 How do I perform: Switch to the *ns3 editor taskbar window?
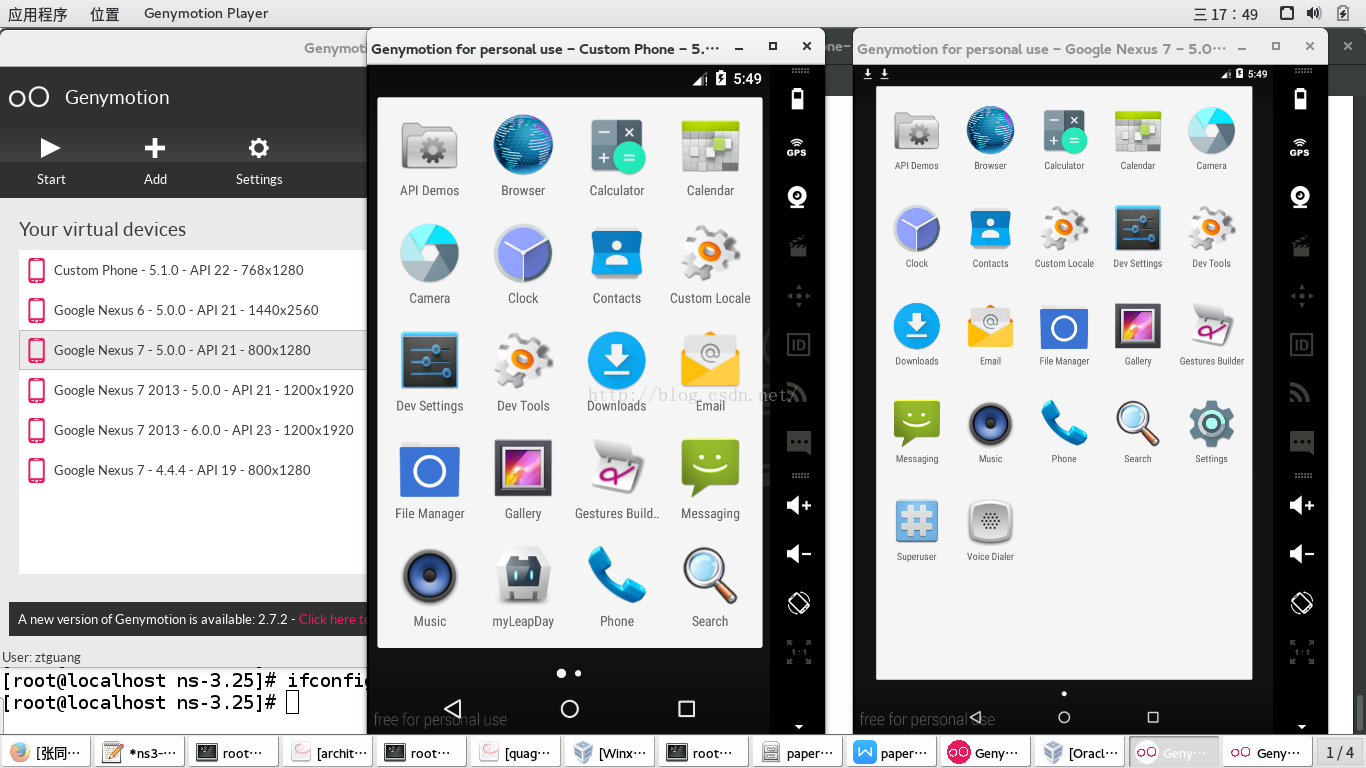140,752
